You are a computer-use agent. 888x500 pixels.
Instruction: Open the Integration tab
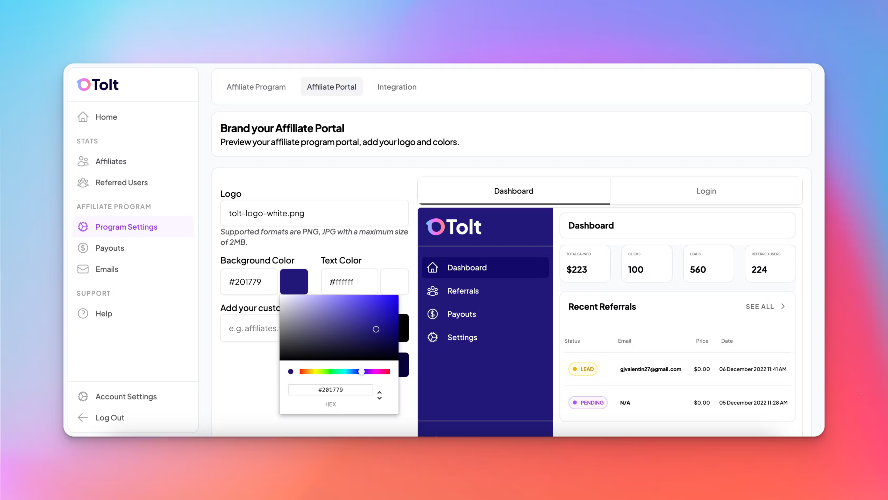point(396,87)
